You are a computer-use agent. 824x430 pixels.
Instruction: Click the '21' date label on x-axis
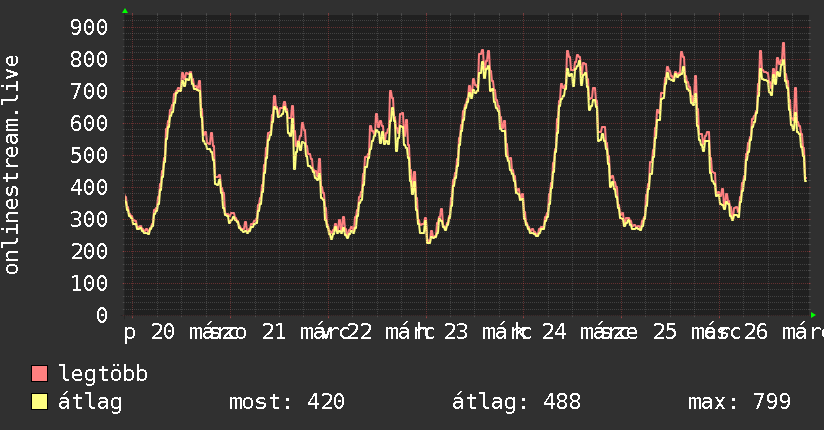[x=274, y=332]
